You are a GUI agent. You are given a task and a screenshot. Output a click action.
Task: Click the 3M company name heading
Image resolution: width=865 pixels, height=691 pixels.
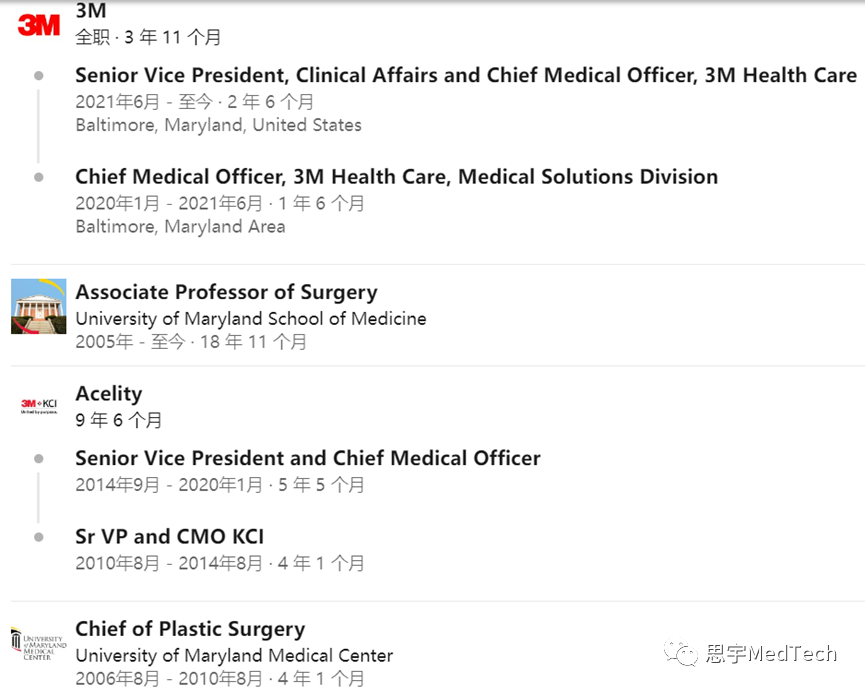point(91,10)
